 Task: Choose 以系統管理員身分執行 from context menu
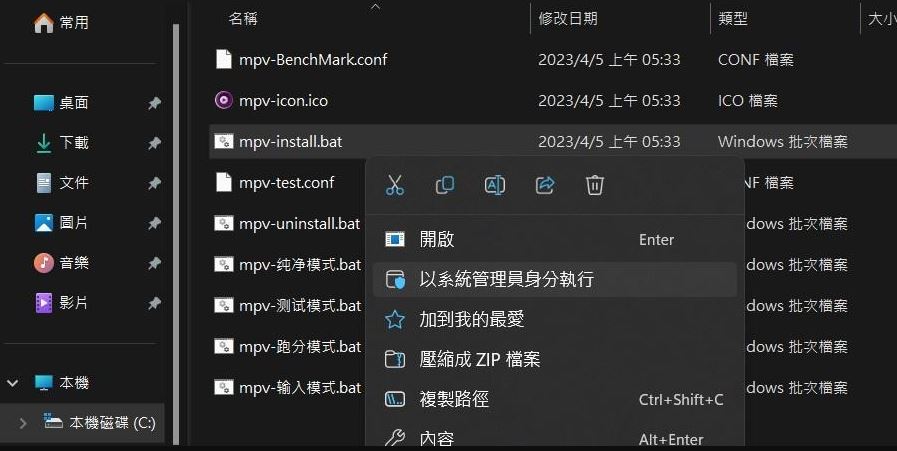(555, 279)
